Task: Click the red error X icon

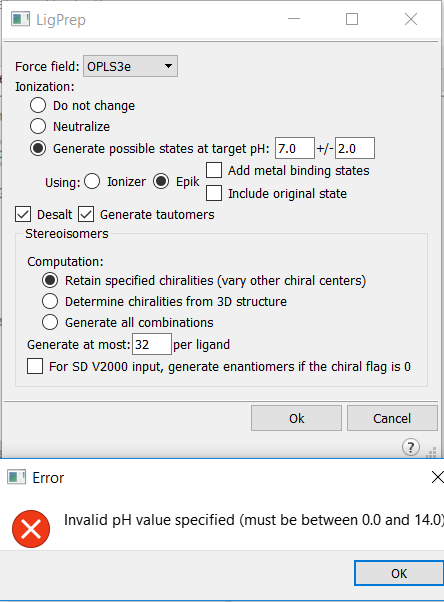Action: 31,529
